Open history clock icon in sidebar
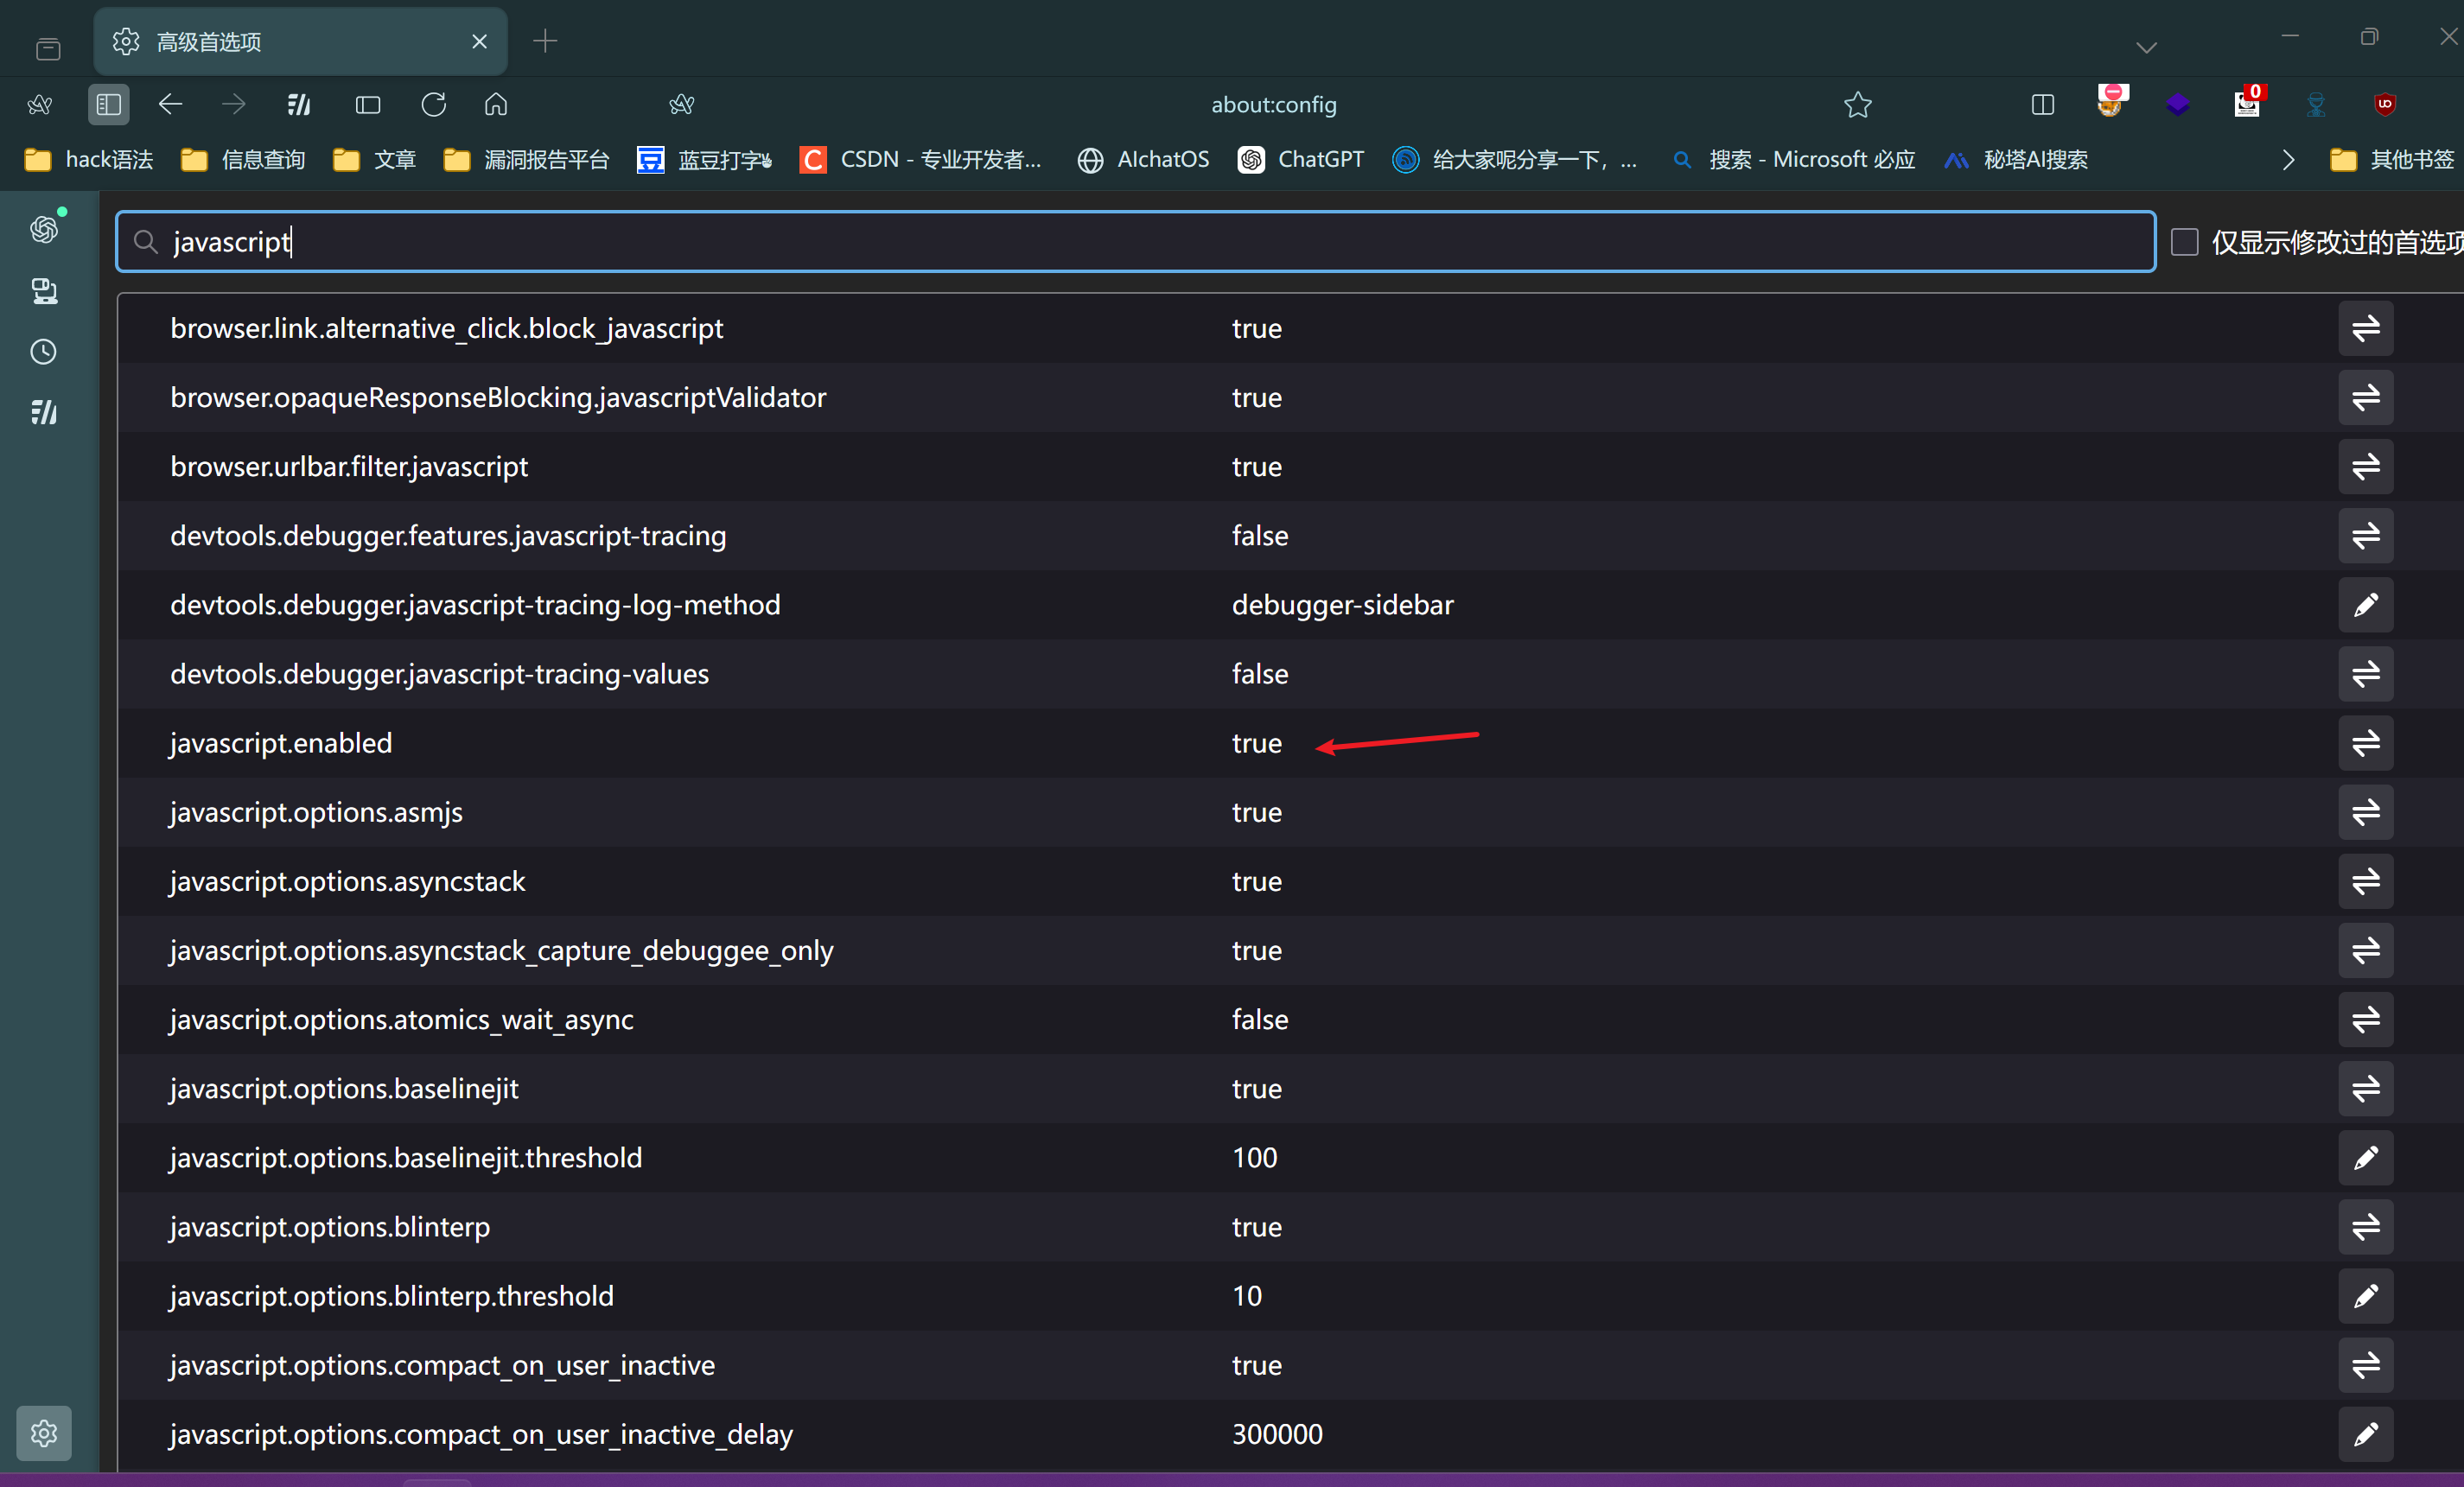The height and width of the screenshot is (1487, 2464). click(x=44, y=352)
